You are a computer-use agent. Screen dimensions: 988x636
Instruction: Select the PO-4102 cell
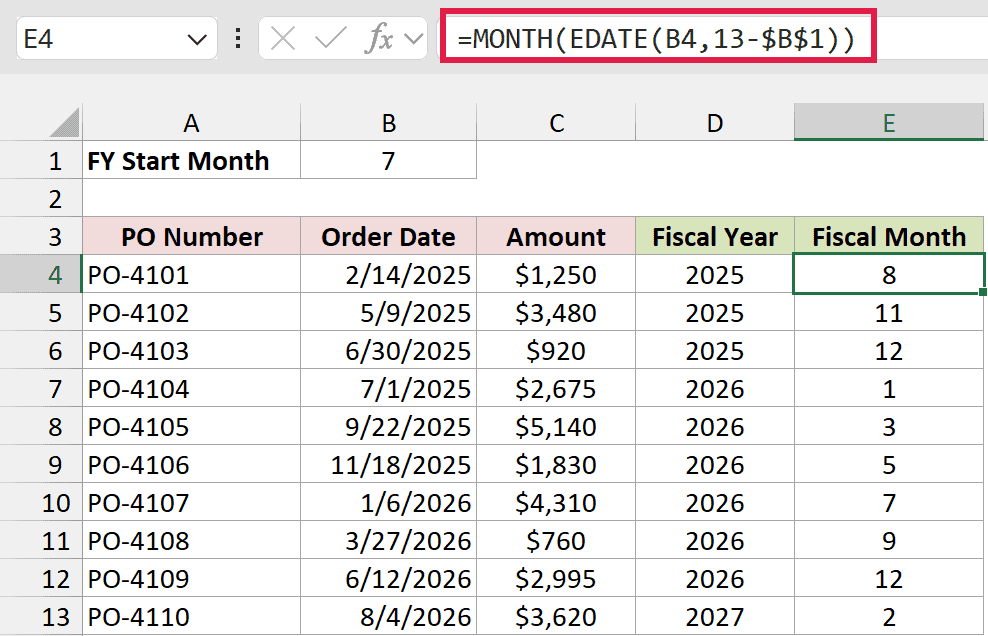coord(192,313)
